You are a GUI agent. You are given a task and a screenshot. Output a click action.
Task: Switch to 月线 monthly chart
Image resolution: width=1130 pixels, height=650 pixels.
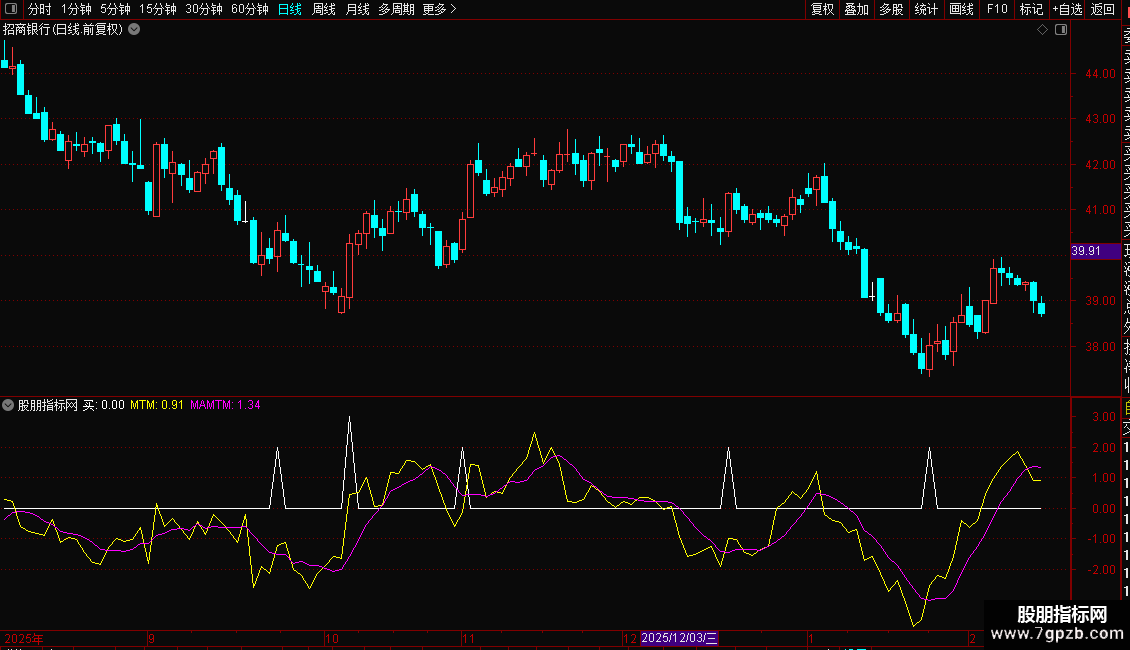(357, 9)
